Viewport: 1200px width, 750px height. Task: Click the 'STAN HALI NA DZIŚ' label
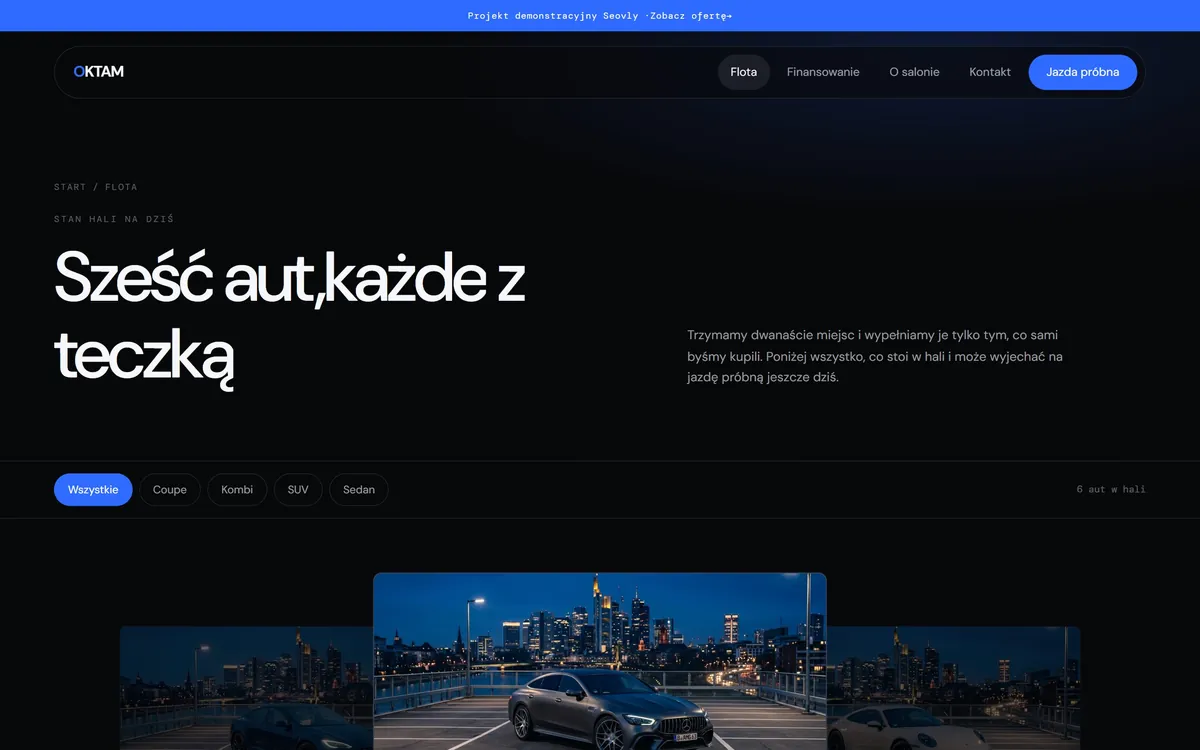pyautogui.click(x=114, y=219)
